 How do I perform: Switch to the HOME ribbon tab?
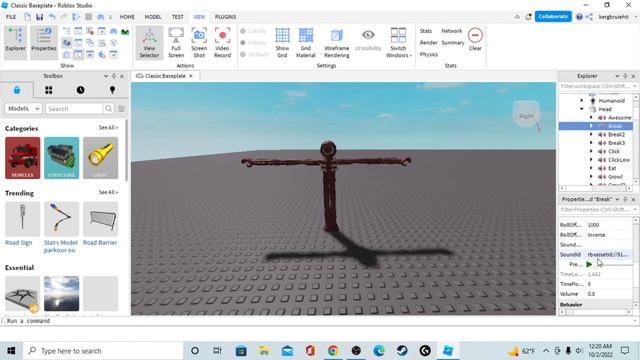tap(127, 17)
